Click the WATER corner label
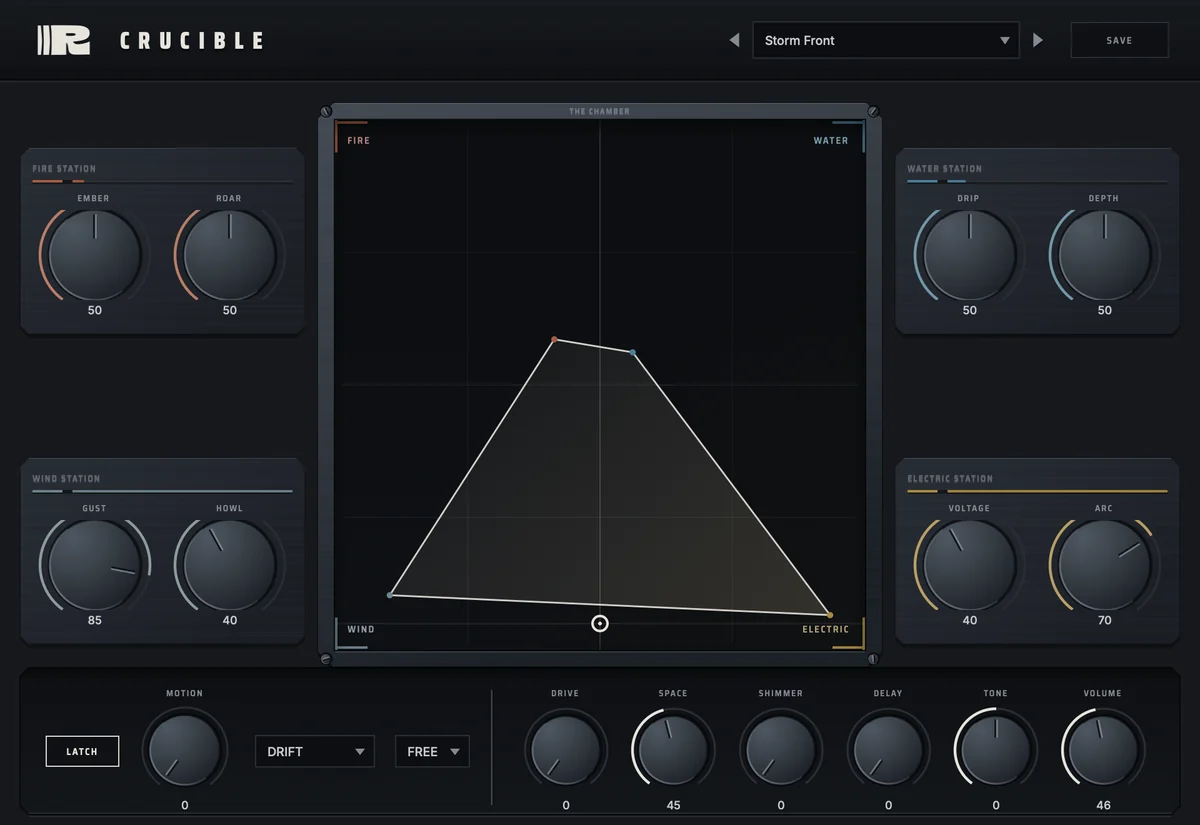 [831, 141]
